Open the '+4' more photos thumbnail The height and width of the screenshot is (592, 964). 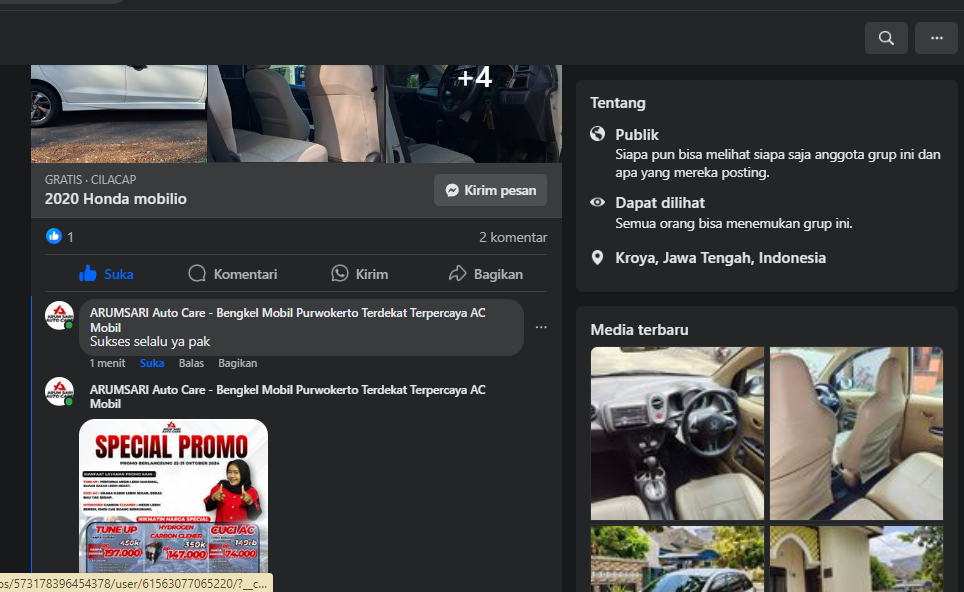(x=474, y=114)
